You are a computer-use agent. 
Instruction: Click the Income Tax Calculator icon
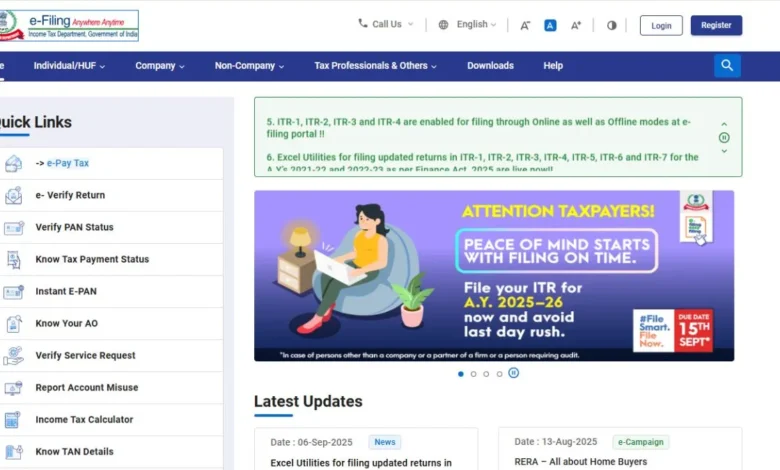13,420
